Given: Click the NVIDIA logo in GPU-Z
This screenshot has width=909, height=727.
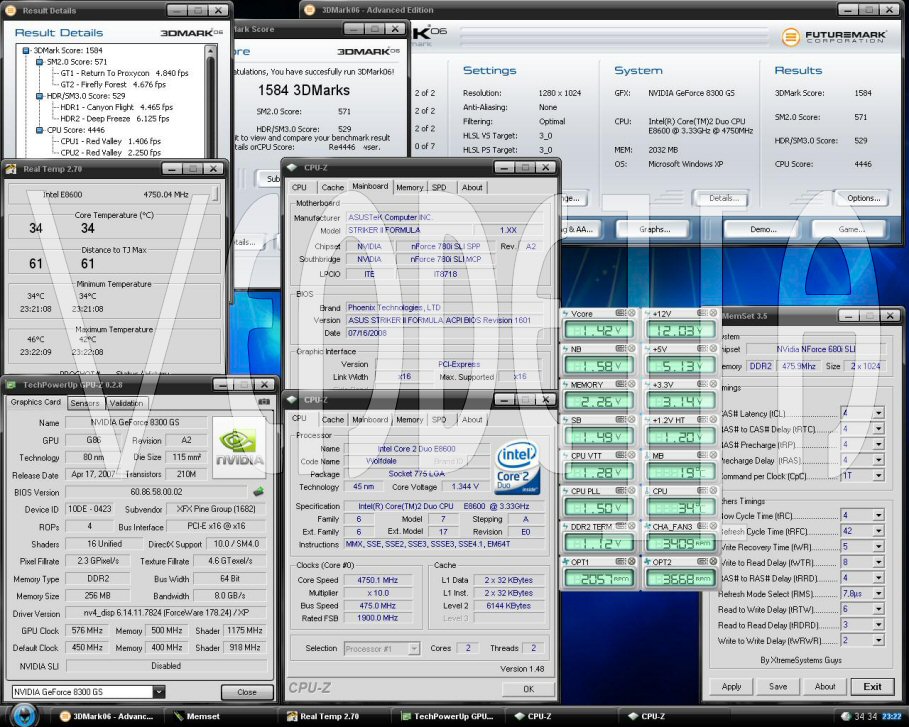Looking at the screenshot, I should point(239,448).
